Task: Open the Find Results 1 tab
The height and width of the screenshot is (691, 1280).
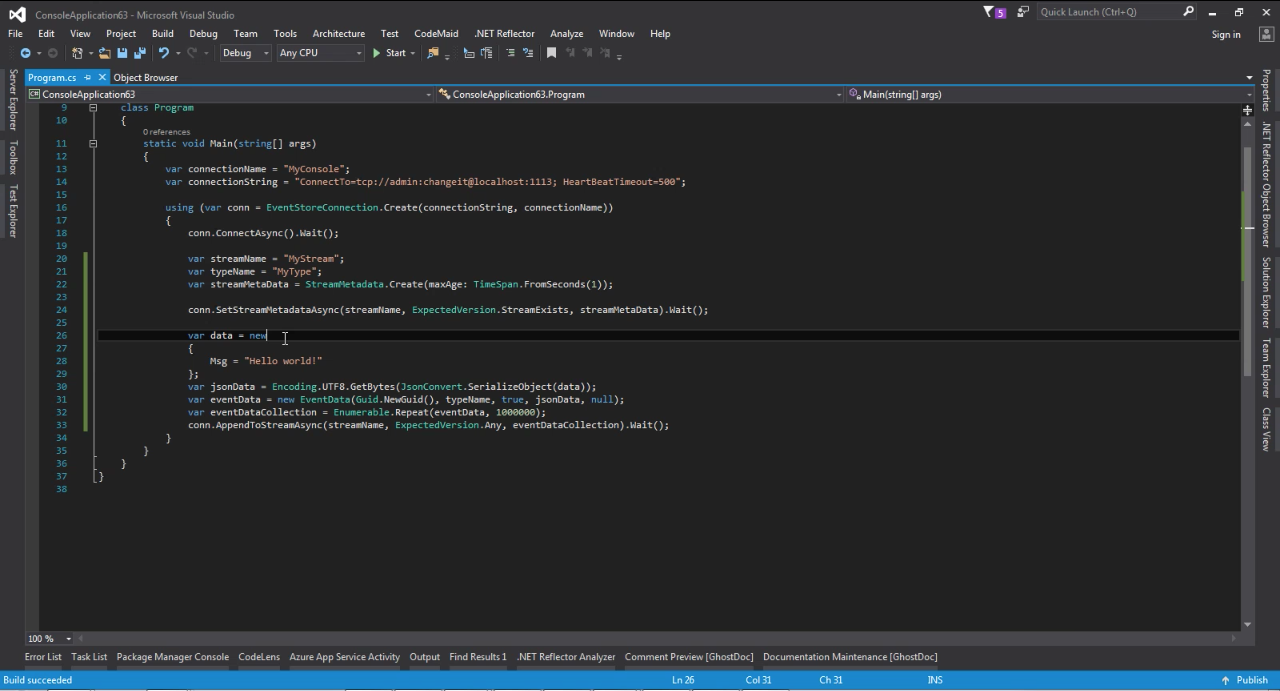Action: [x=478, y=657]
